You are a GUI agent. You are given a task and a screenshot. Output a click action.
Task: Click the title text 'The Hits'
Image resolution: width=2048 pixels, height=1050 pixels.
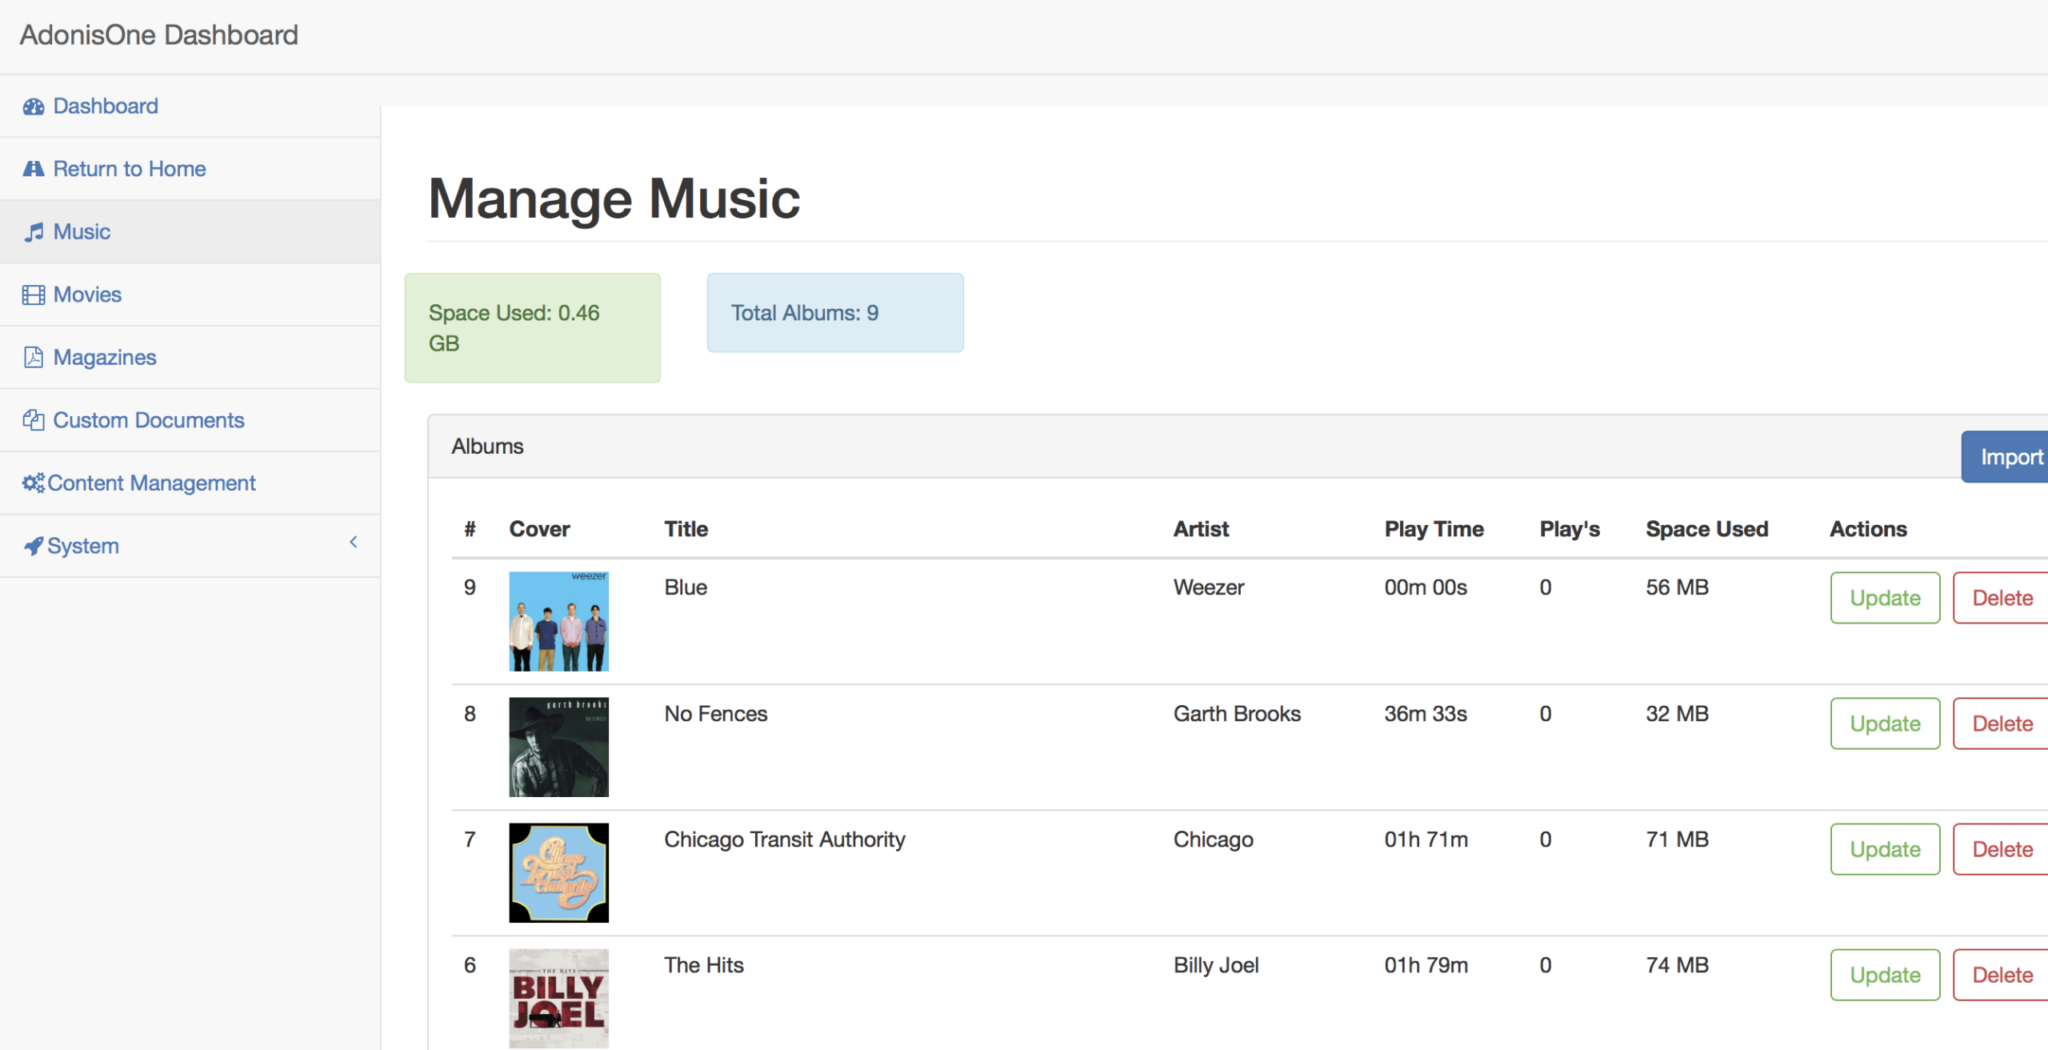point(704,965)
